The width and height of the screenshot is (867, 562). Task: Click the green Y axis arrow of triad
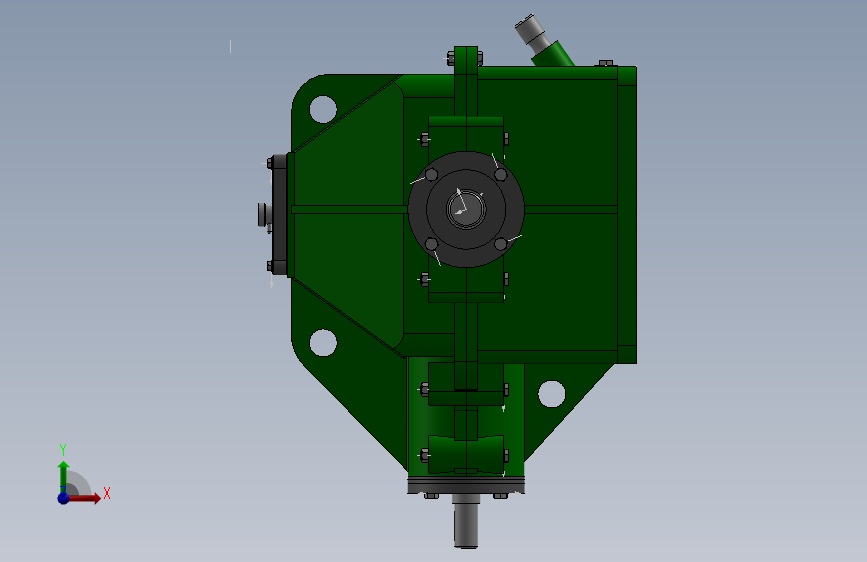64,476
